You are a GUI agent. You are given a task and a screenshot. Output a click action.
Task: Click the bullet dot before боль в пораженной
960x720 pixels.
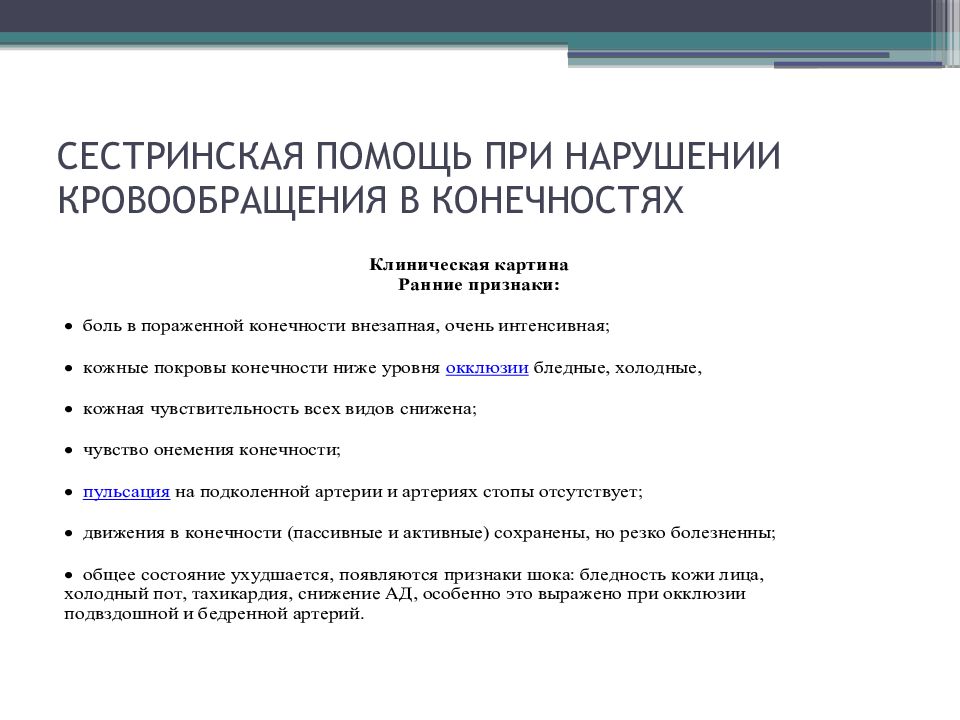69,327
